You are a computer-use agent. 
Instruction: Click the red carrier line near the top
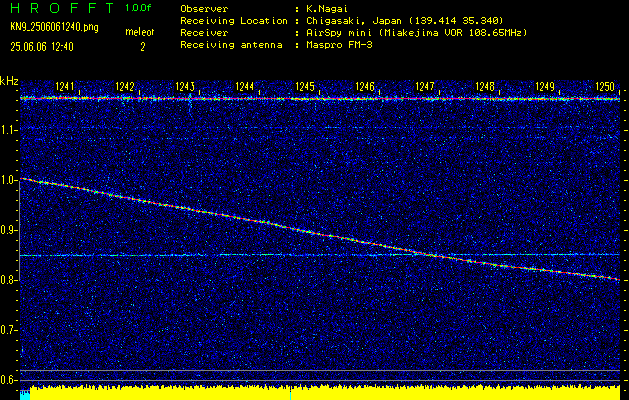tap(320, 98)
